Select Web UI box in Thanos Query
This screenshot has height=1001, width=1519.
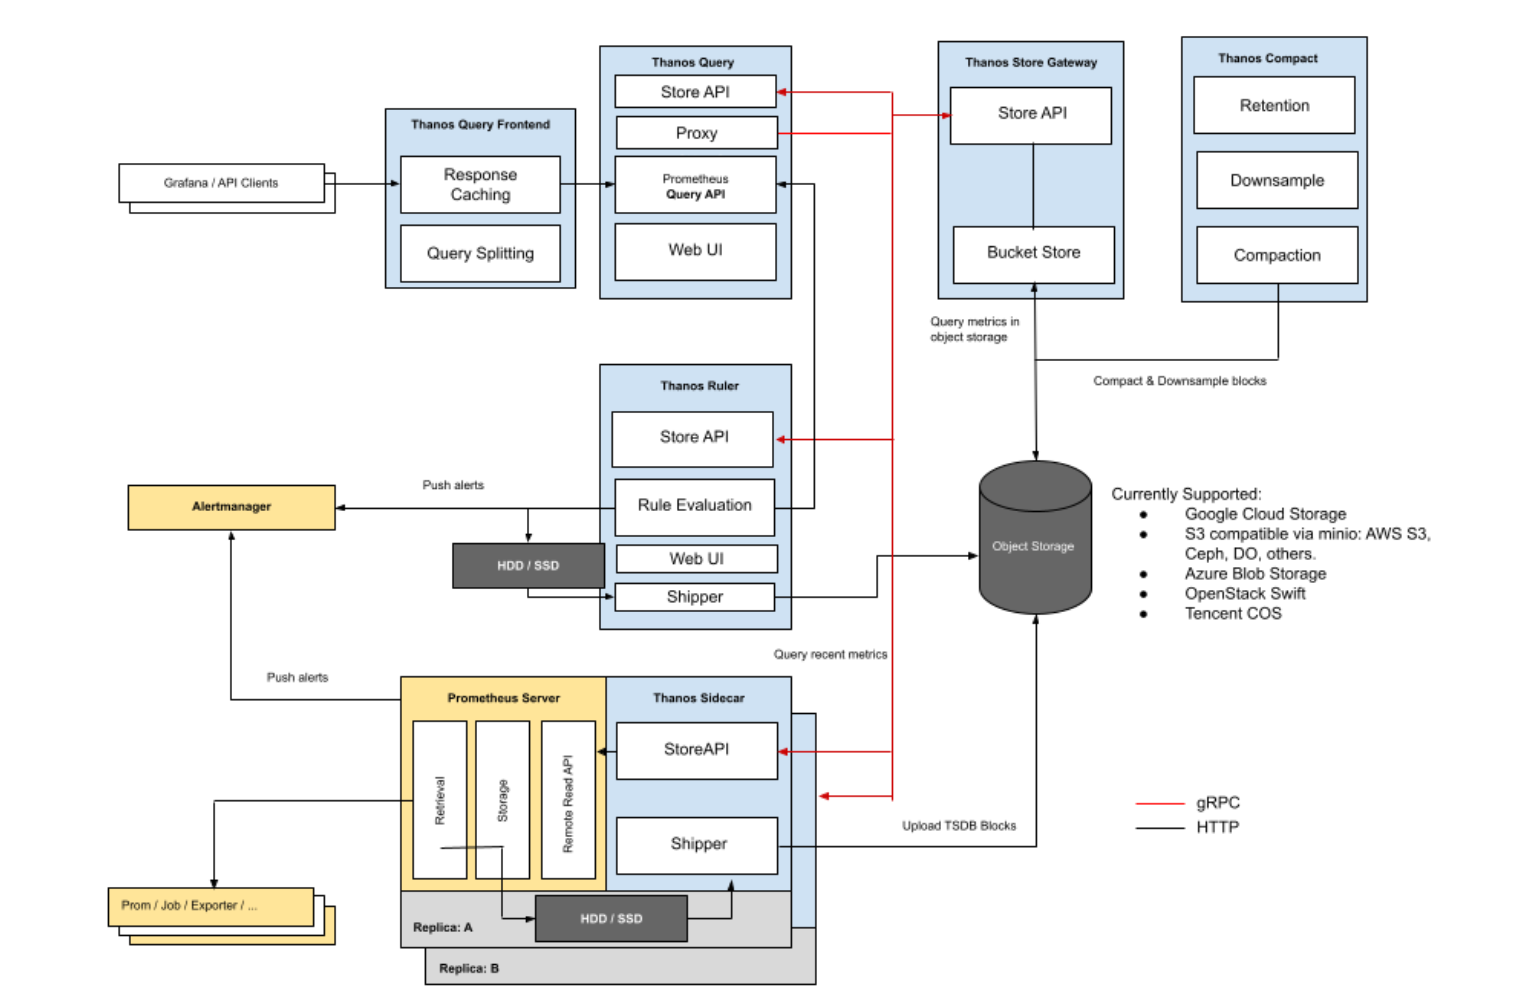point(695,251)
